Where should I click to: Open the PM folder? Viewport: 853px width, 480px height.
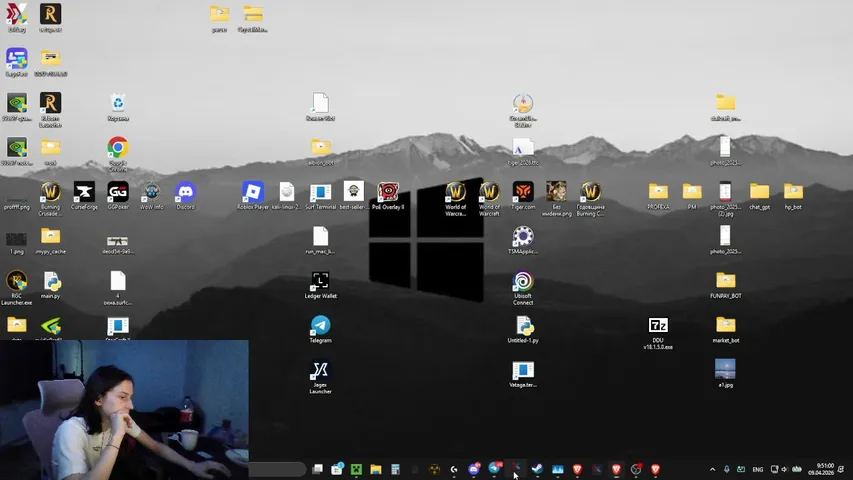[692, 196]
